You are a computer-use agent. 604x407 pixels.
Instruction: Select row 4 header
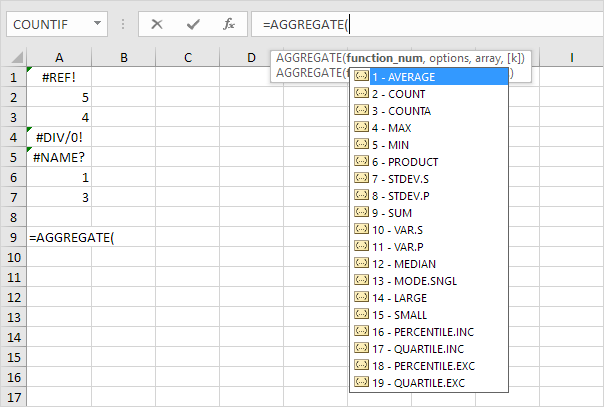pos(13,137)
